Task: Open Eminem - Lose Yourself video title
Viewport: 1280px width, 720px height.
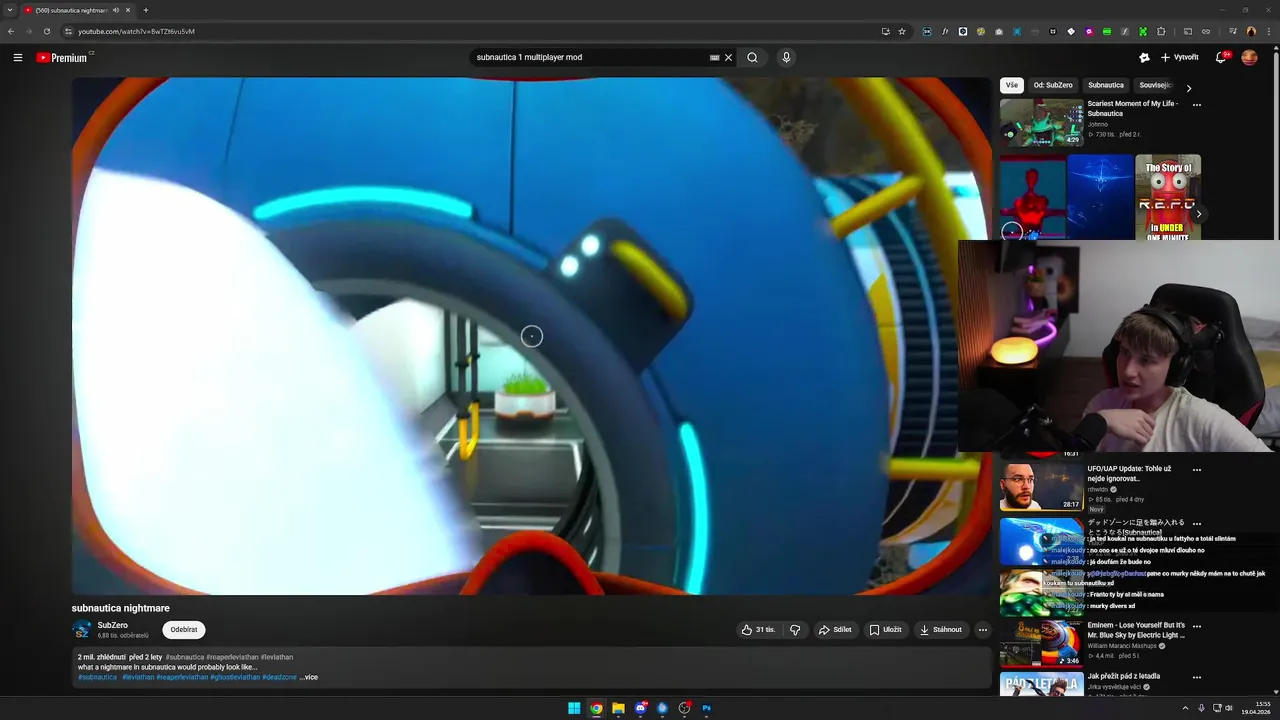Action: point(1136,630)
